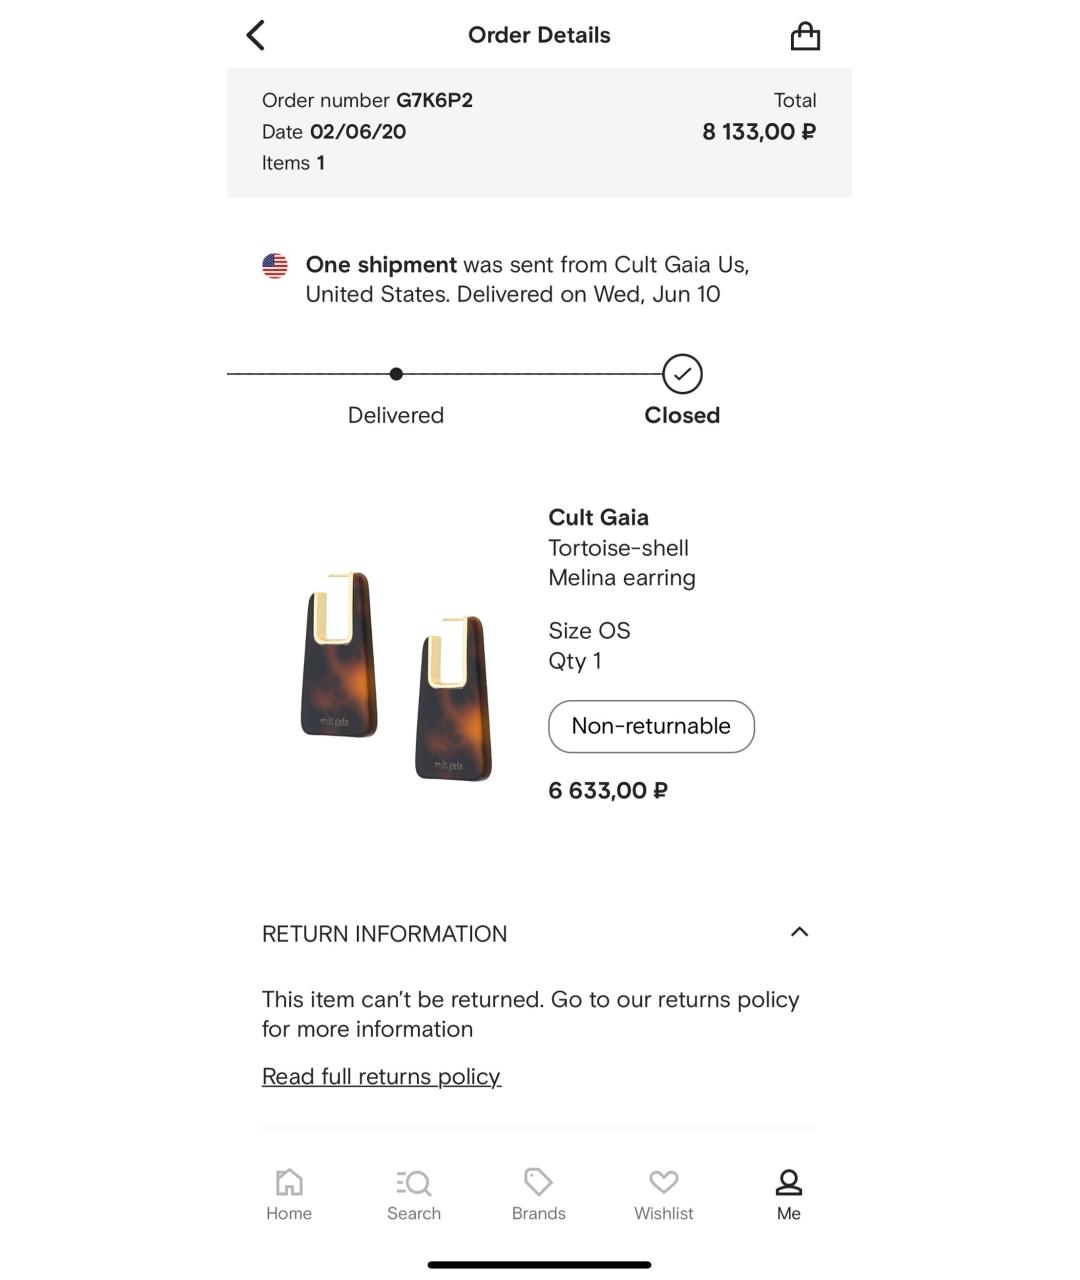Image resolution: width=1080 pixels, height=1280 pixels.
Task: Switch to the Me profile tab
Action: click(789, 1195)
